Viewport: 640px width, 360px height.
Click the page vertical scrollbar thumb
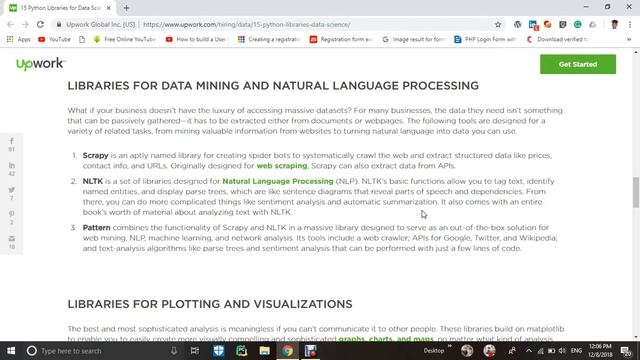pos(636,192)
